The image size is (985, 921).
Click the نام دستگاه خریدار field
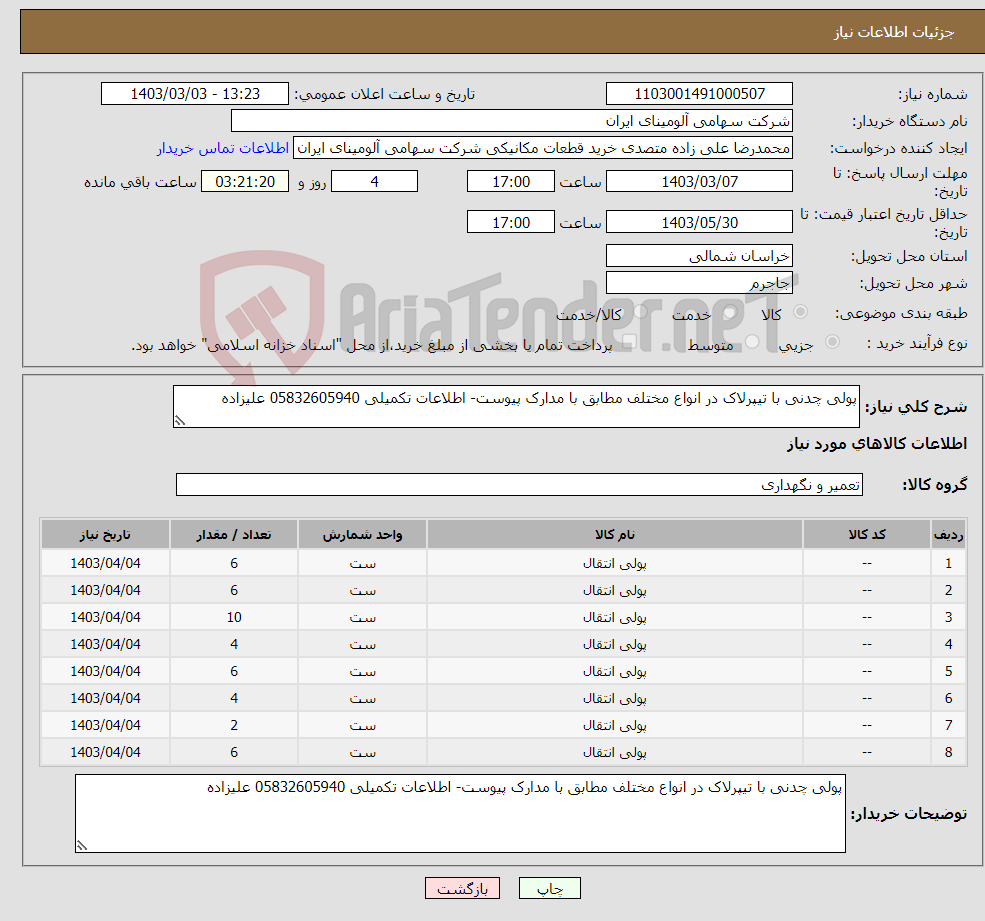click(512, 121)
